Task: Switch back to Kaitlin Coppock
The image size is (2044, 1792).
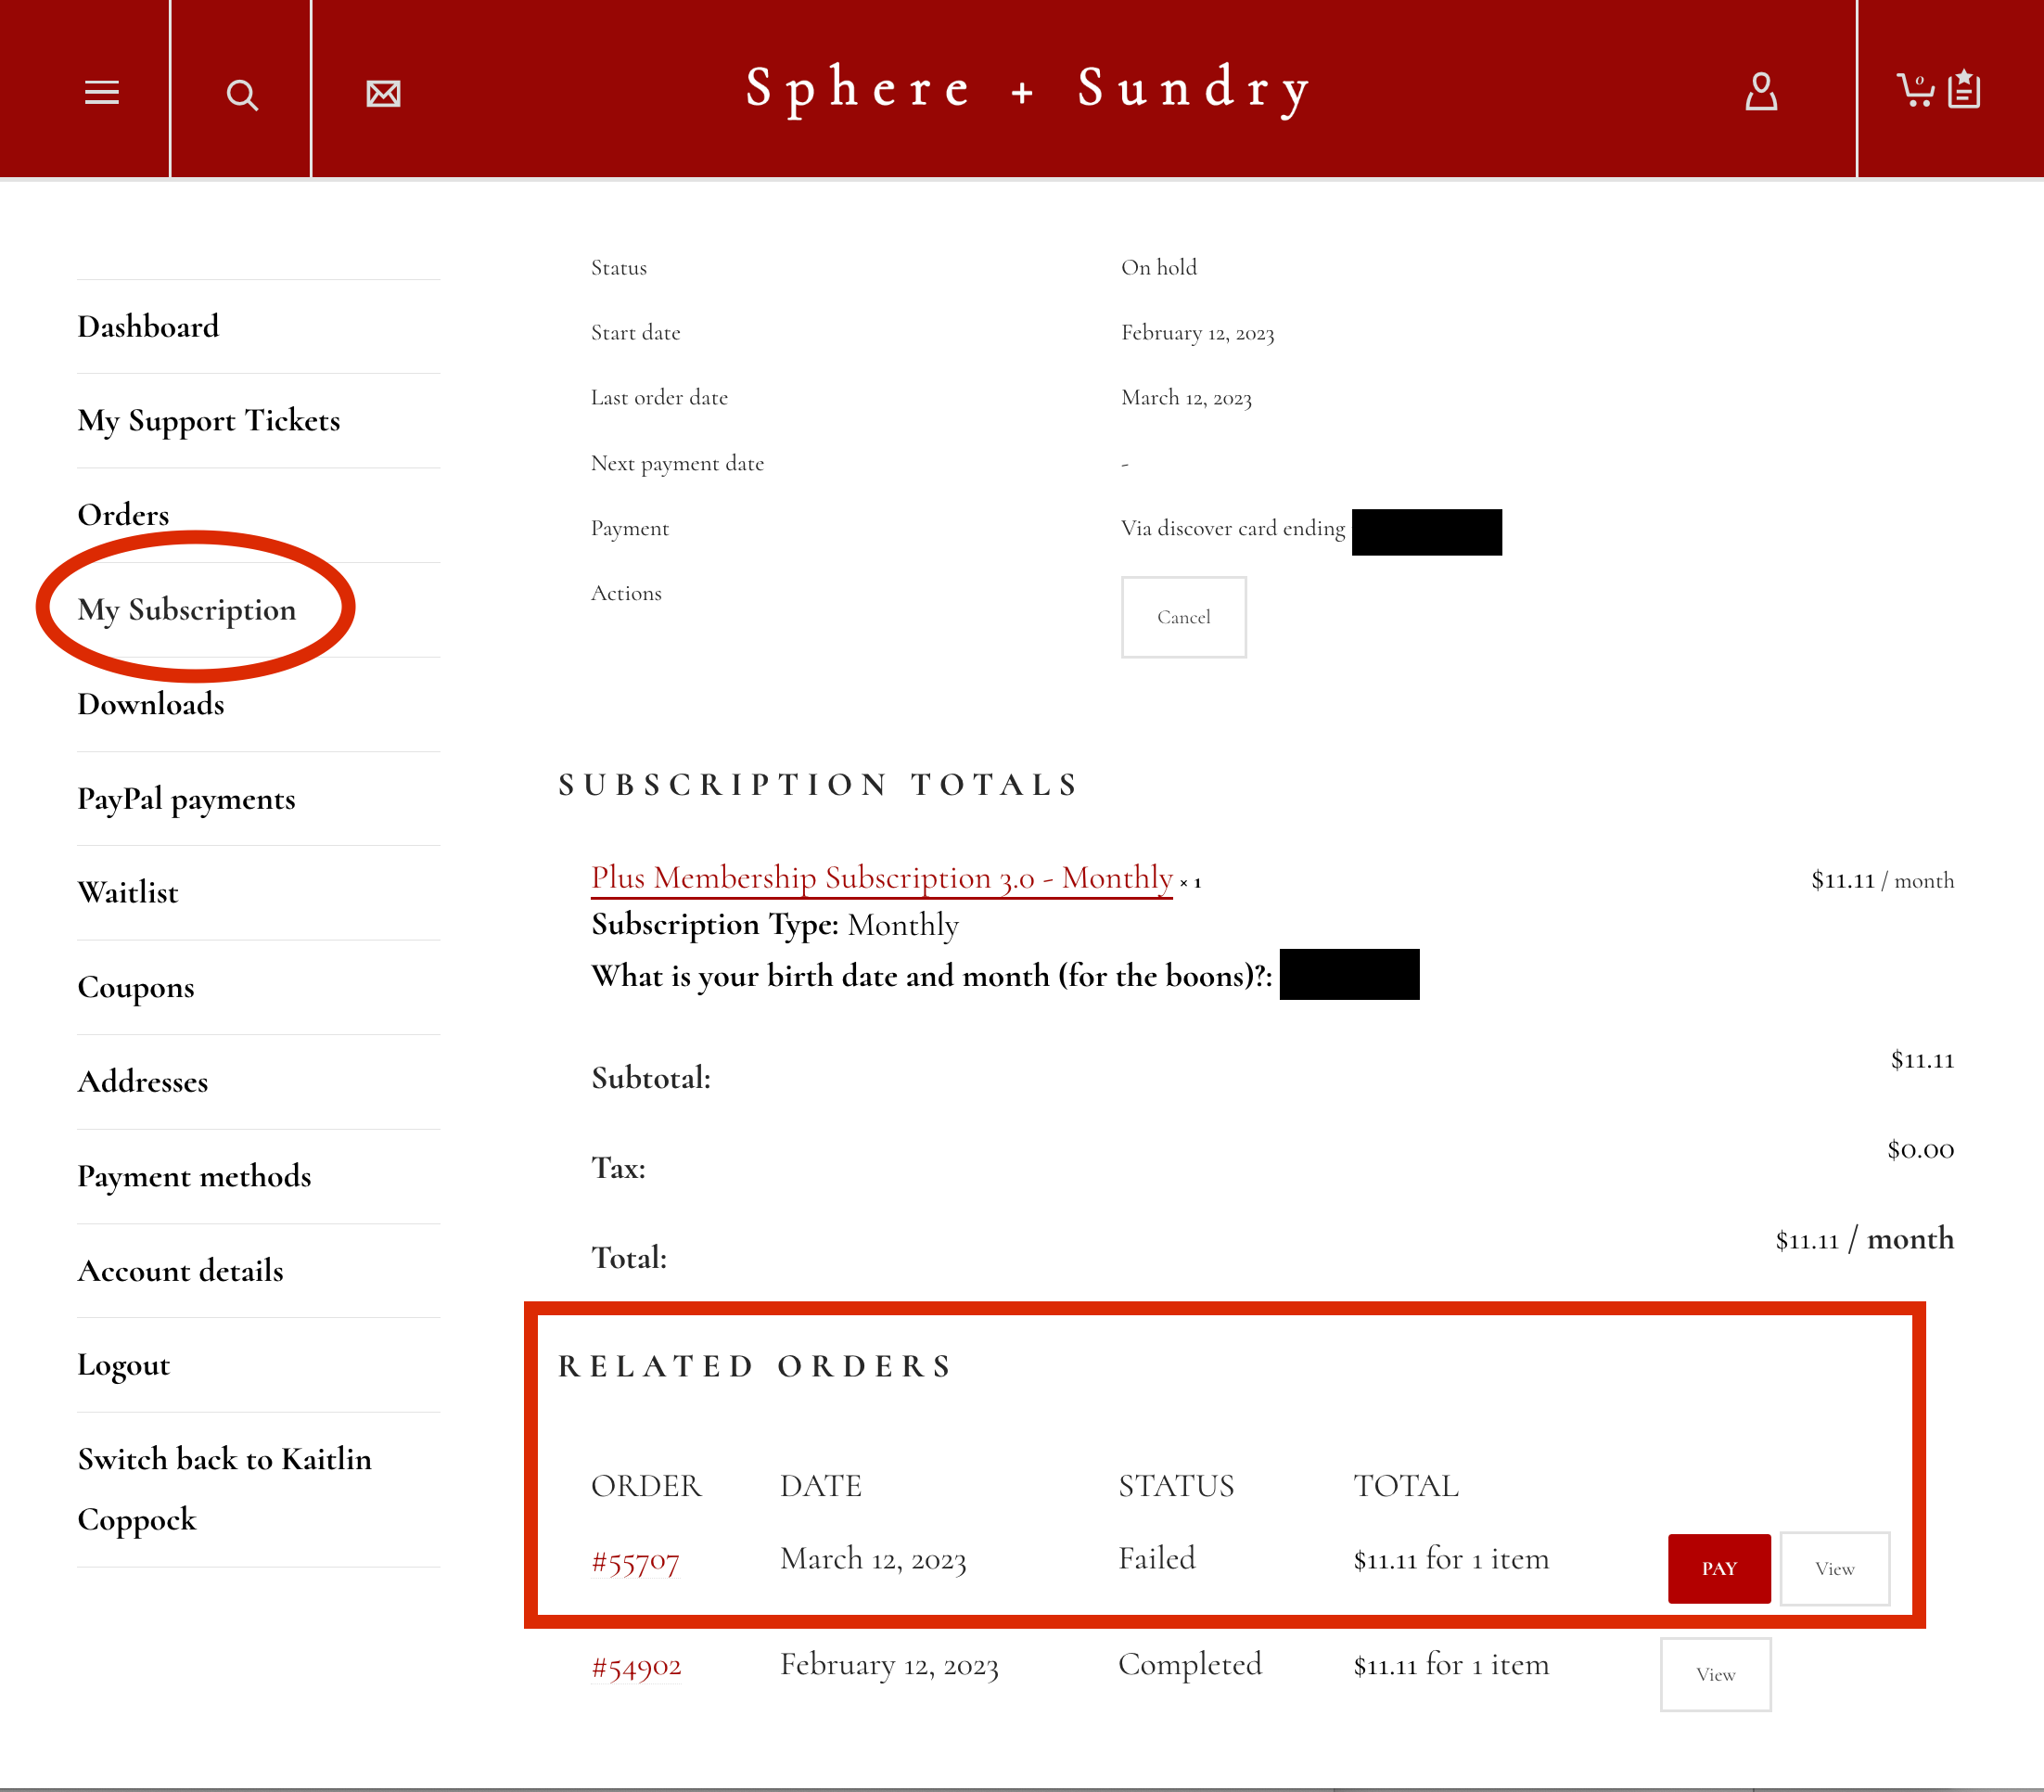Action: coord(225,1489)
